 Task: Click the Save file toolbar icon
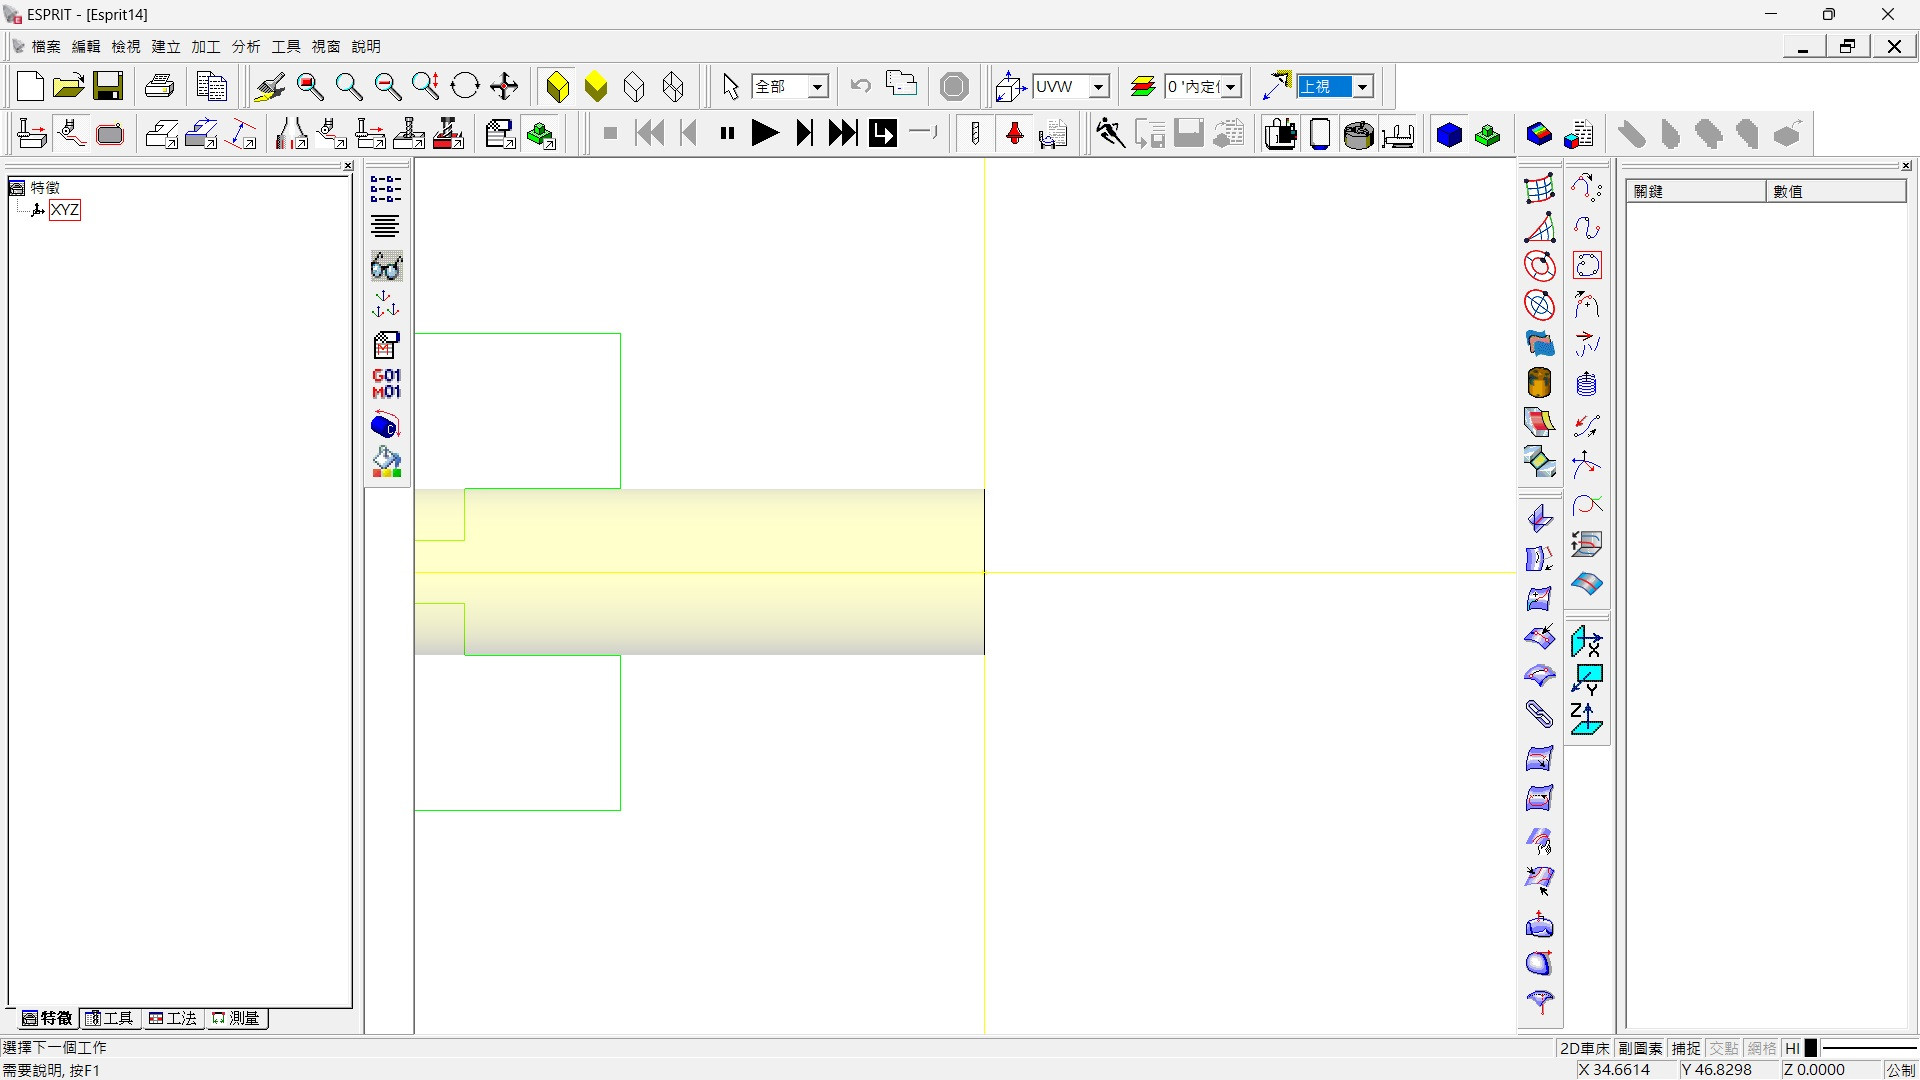coord(108,87)
